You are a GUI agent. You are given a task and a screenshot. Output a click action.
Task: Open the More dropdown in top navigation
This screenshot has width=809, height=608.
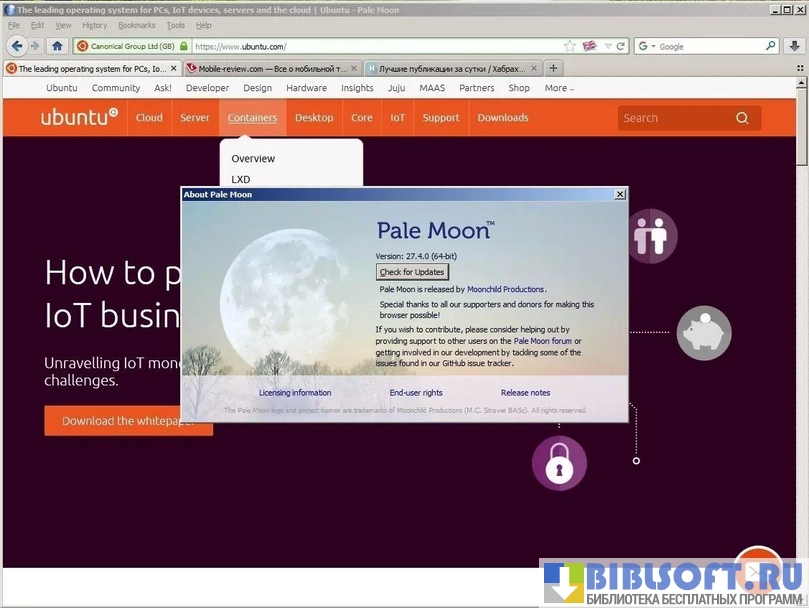(x=559, y=88)
